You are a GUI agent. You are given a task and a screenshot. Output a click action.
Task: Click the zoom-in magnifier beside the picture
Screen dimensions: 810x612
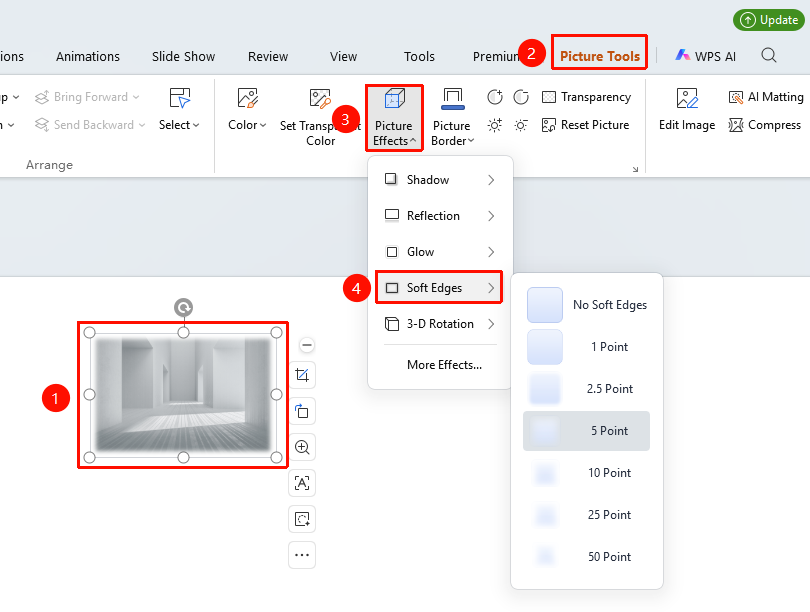click(x=302, y=447)
